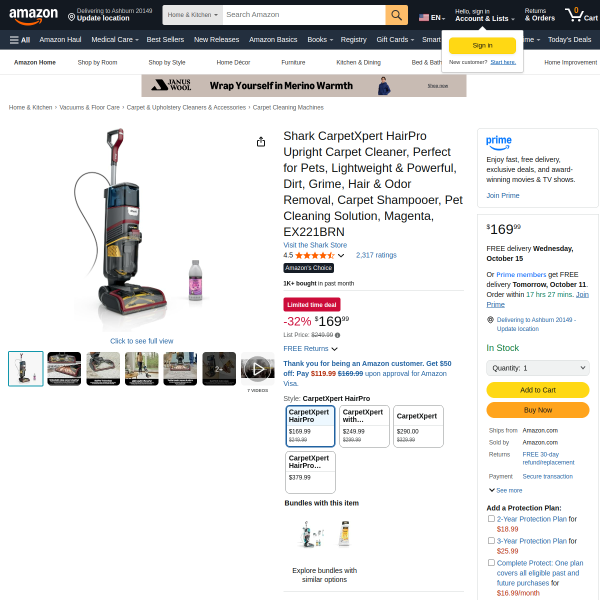This screenshot has height=600, width=600.
Task: Open Home & Kitchen search category dropdown
Action: [x=192, y=15]
